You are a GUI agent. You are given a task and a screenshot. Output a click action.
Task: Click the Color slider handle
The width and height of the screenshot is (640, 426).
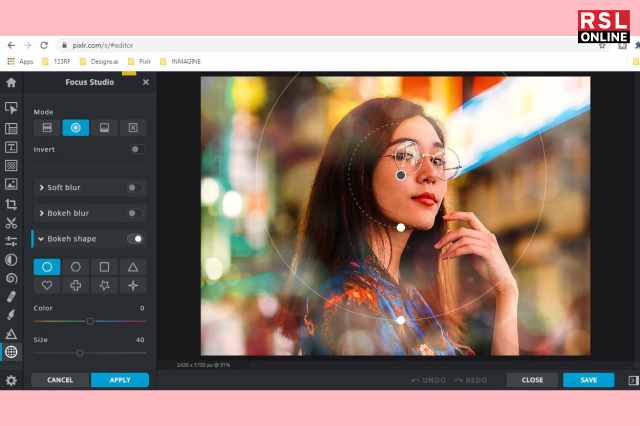[x=90, y=322]
